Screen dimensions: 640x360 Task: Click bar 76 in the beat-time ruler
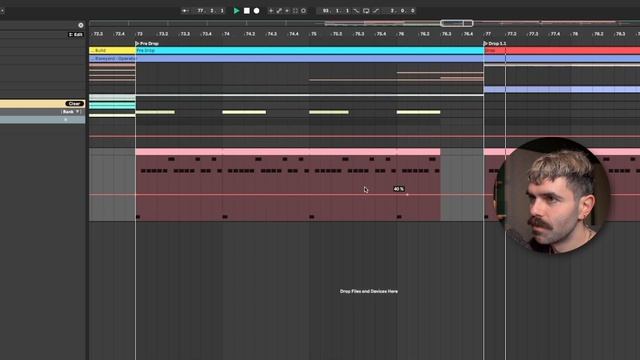click(401, 34)
